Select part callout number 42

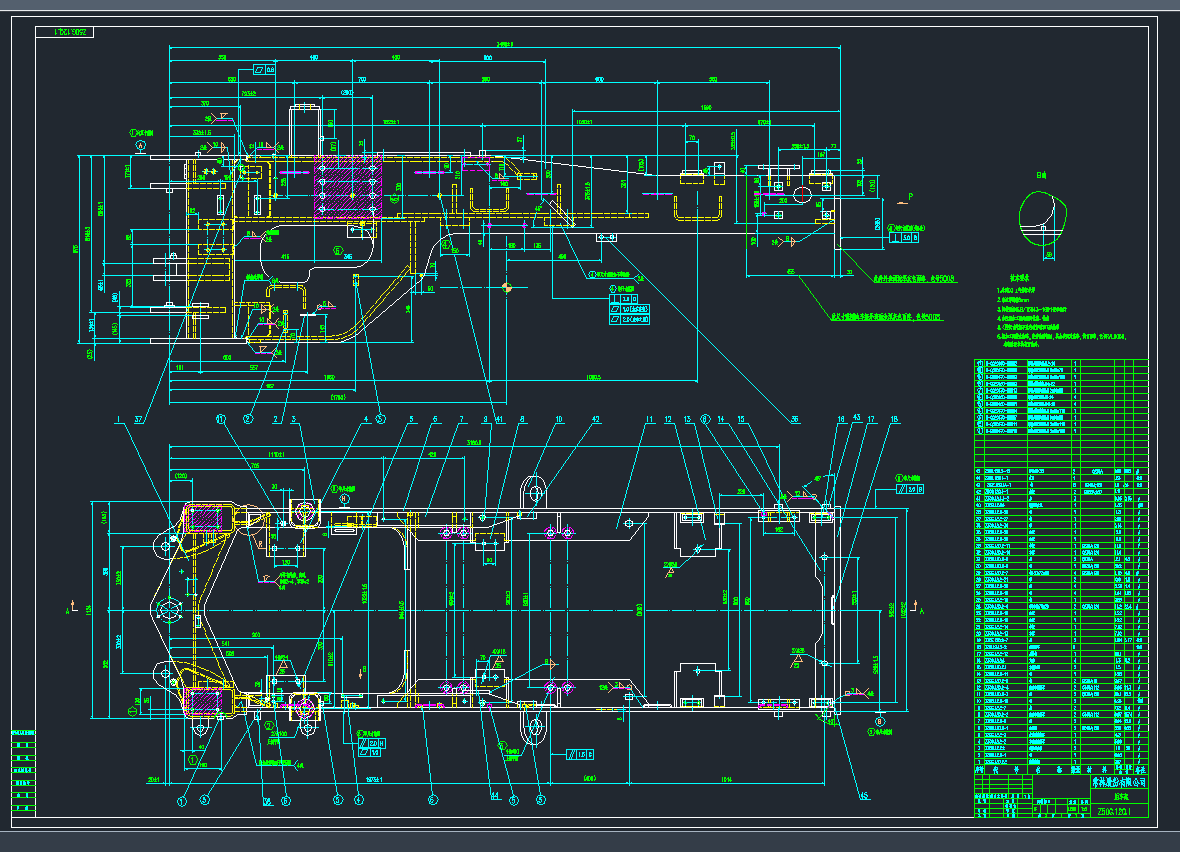coord(596,419)
